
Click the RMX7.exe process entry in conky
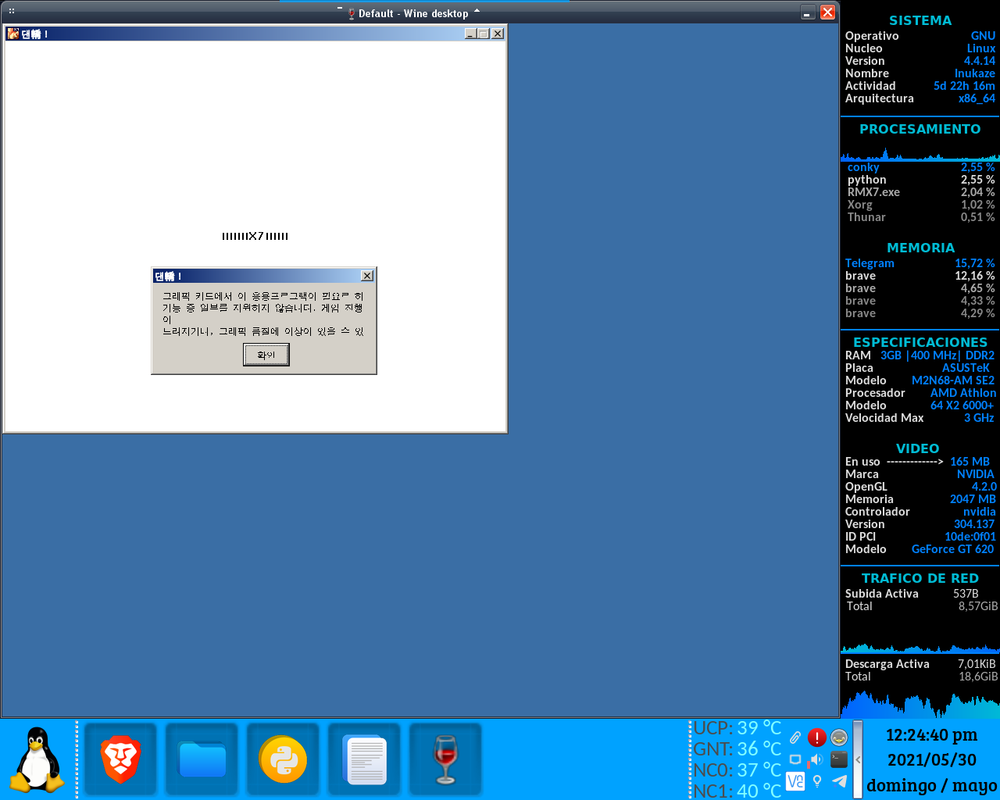click(873, 192)
